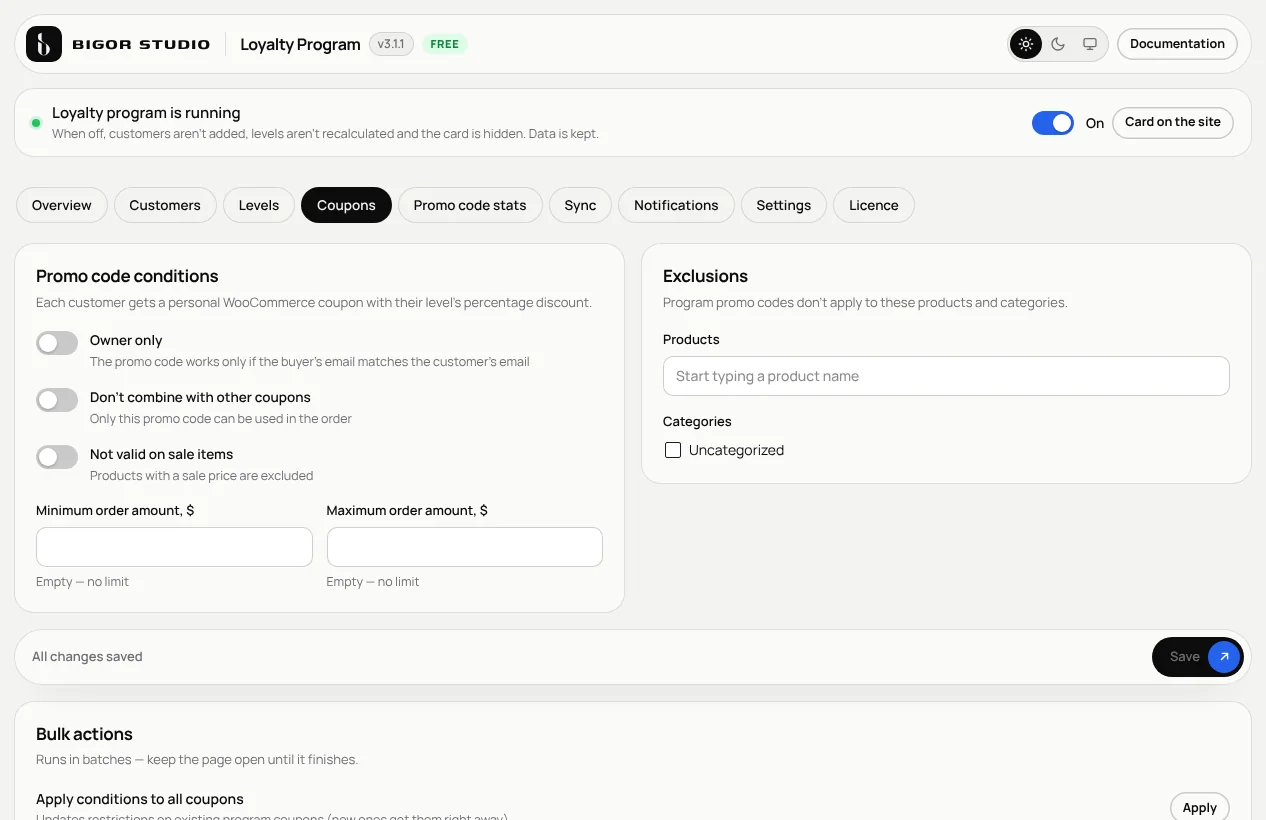Toggle Not valid on sale items
1266x820 pixels.
point(57,457)
